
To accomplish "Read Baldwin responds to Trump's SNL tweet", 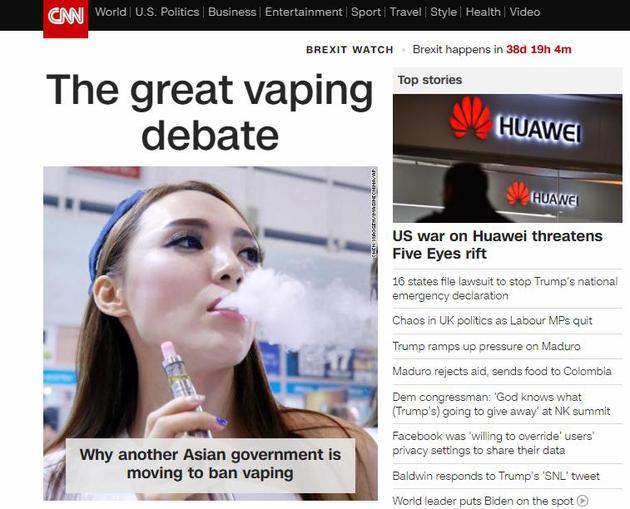I will click(x=496, y=476).
